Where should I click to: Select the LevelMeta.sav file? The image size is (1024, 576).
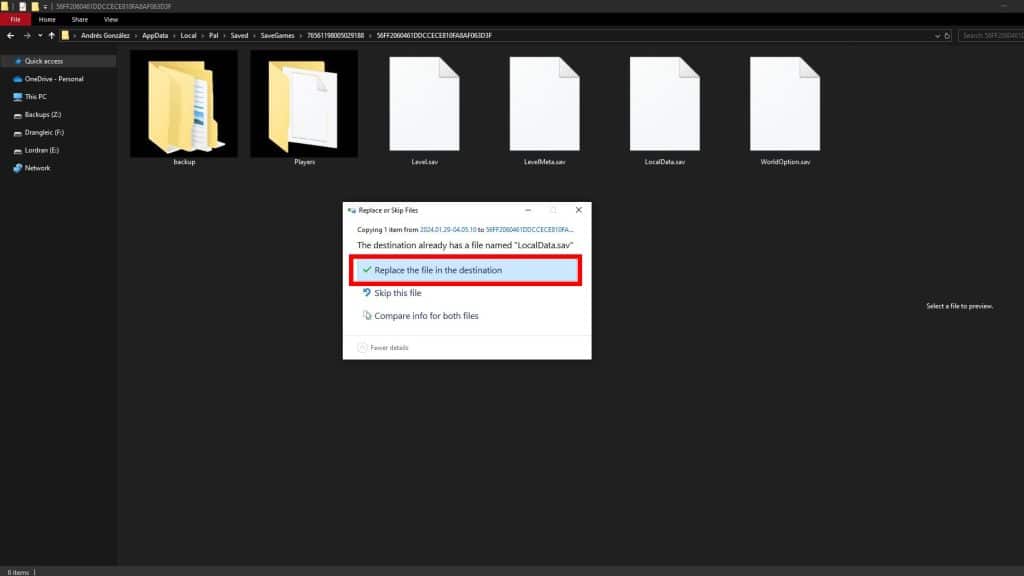[x=545, y=110]
